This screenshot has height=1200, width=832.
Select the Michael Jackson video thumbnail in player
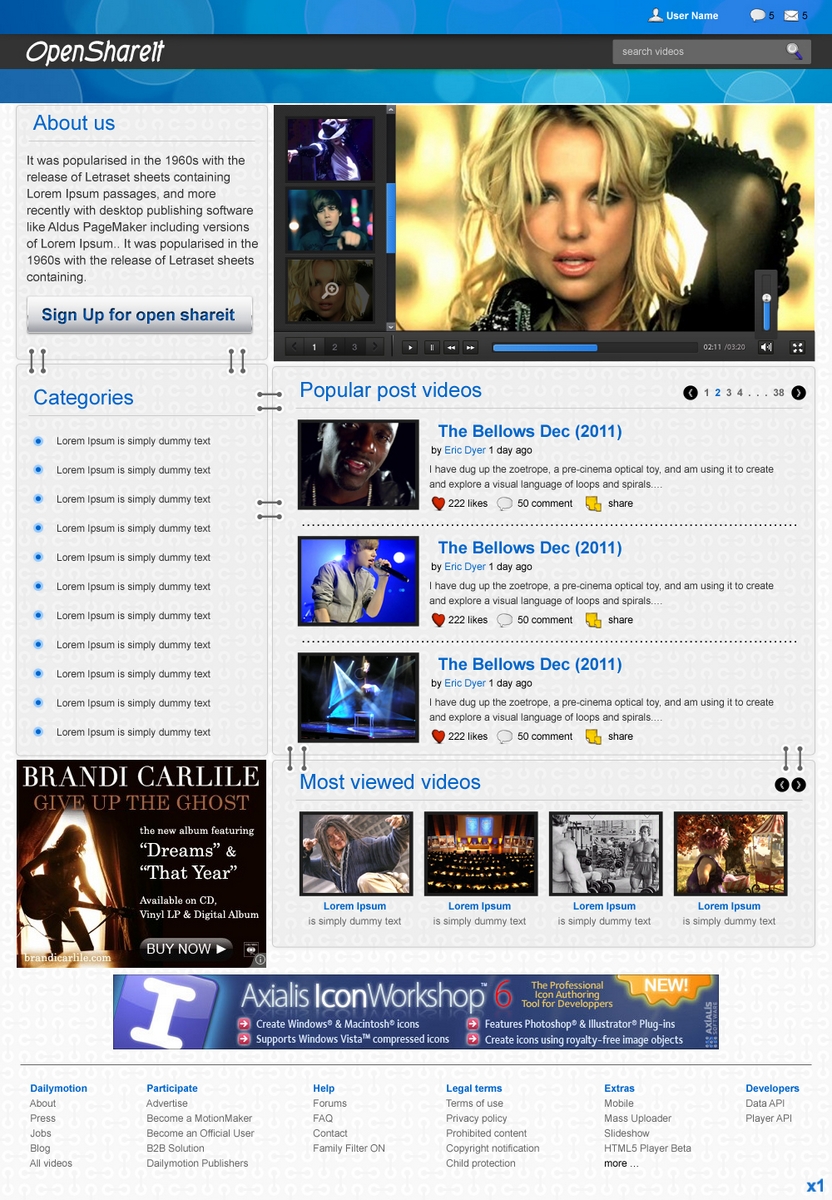click(330, 149)
